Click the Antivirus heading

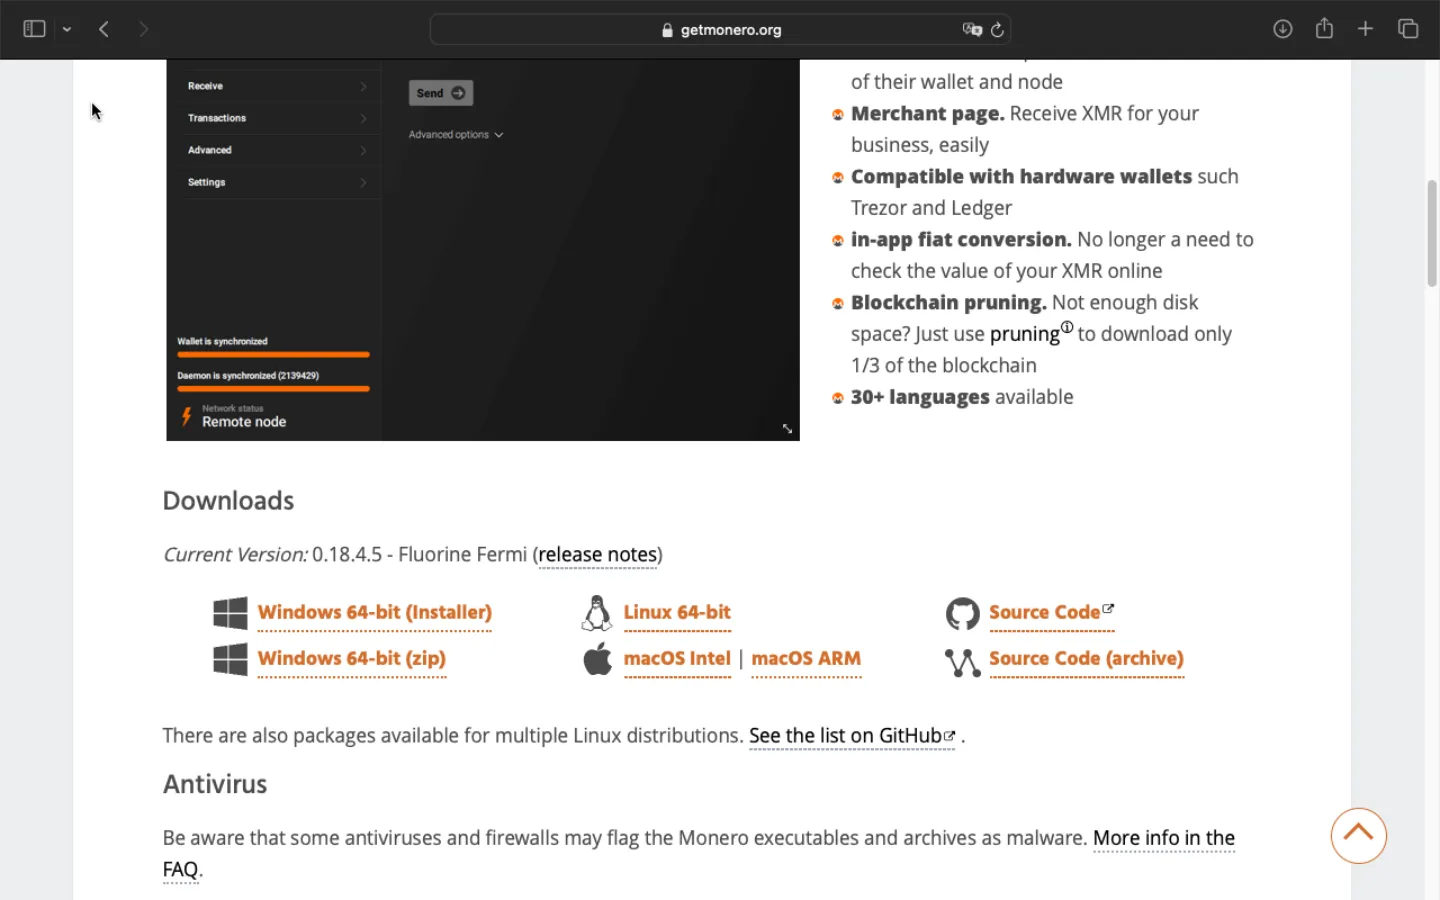tap(215, 784)
